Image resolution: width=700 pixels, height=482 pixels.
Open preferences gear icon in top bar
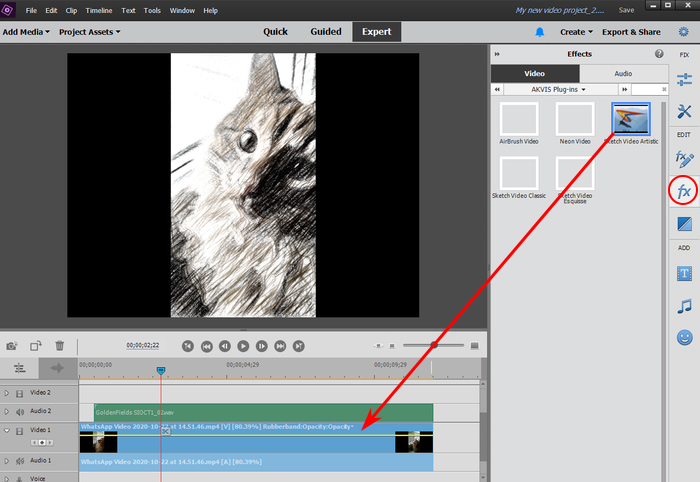[683, 32]
